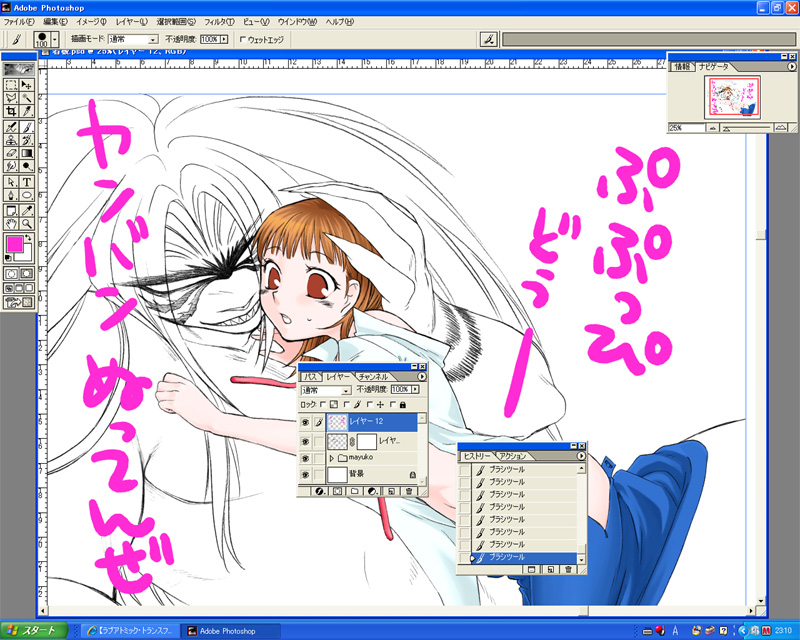Select the Gradient tool
Screen dimensions: 800x640
tap(27, 153)
